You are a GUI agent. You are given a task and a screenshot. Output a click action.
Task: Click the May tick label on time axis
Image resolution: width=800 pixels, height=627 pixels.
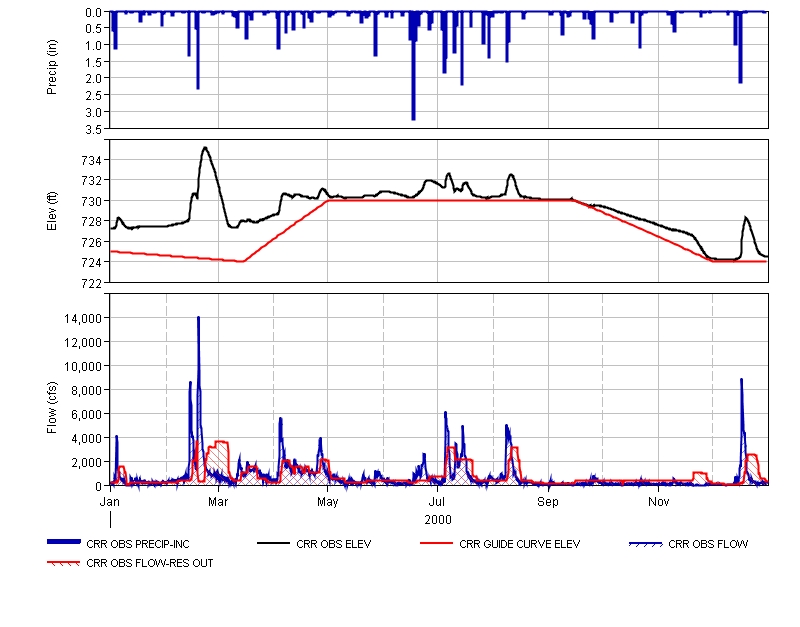click(x=328, y=500)
